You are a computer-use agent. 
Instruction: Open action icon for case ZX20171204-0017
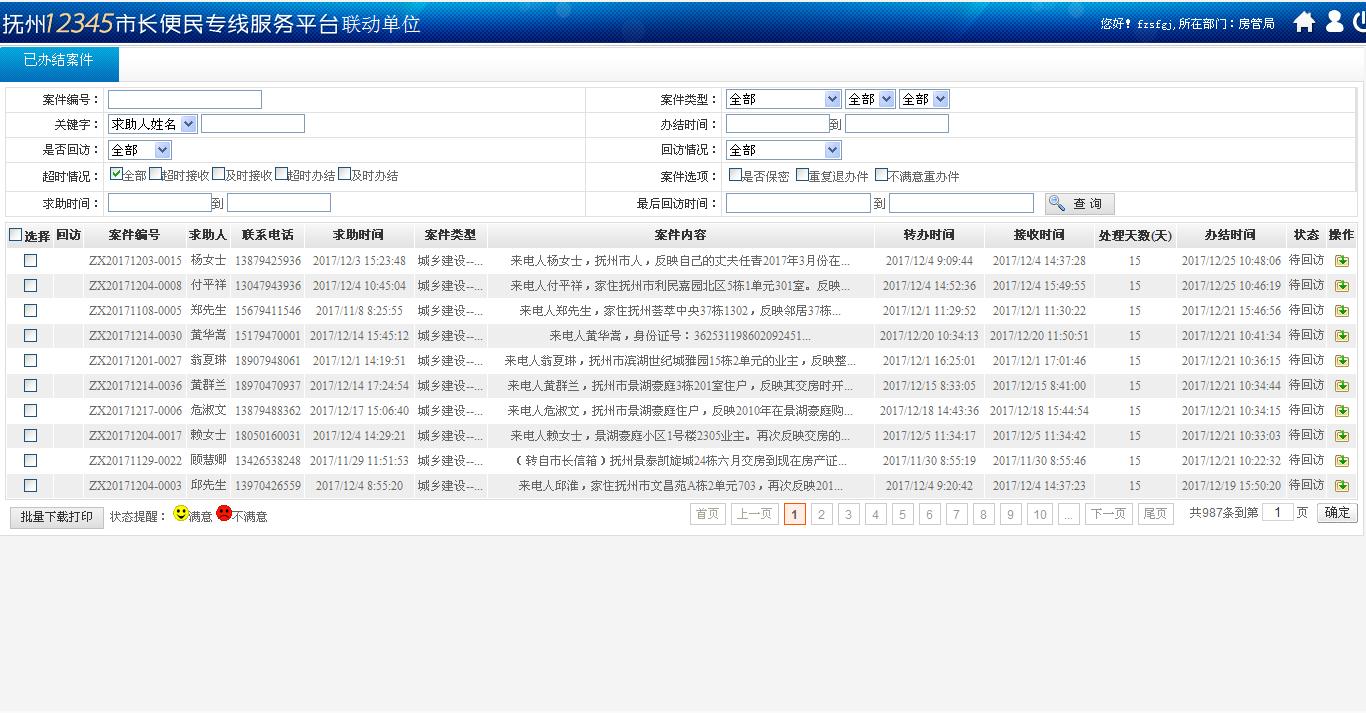click(1341, 436)
